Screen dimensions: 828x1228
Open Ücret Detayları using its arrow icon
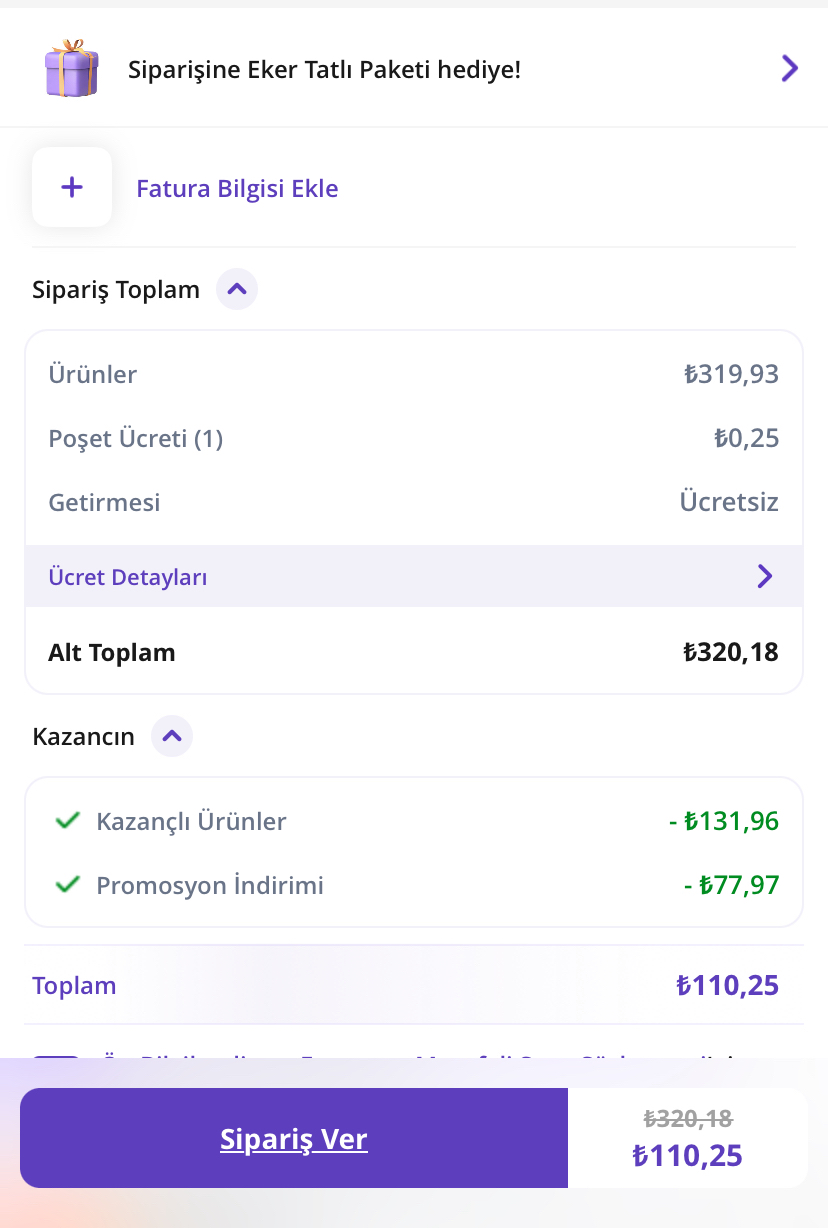[765, 576]
